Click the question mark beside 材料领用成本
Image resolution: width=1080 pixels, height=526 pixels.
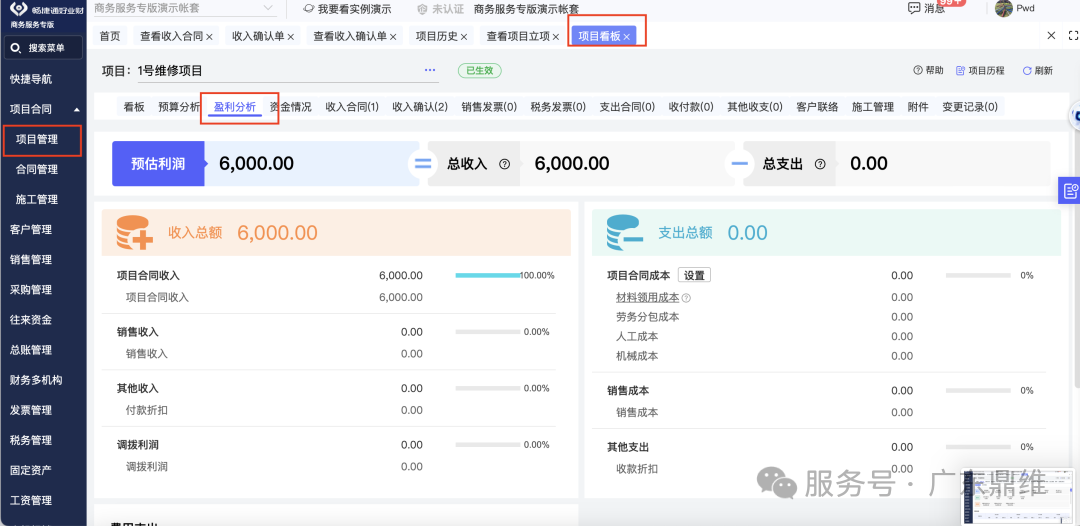(x=687, y=298)
